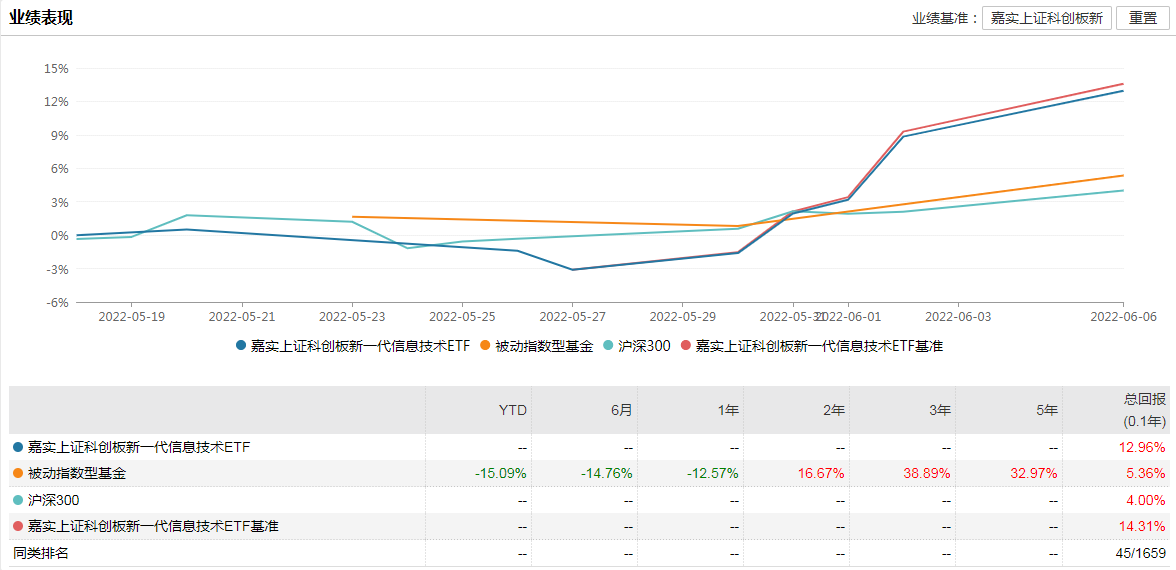Click the 被动指数型基金 name in the table
The image size is (1176, 570).
(x=77, y=474)
